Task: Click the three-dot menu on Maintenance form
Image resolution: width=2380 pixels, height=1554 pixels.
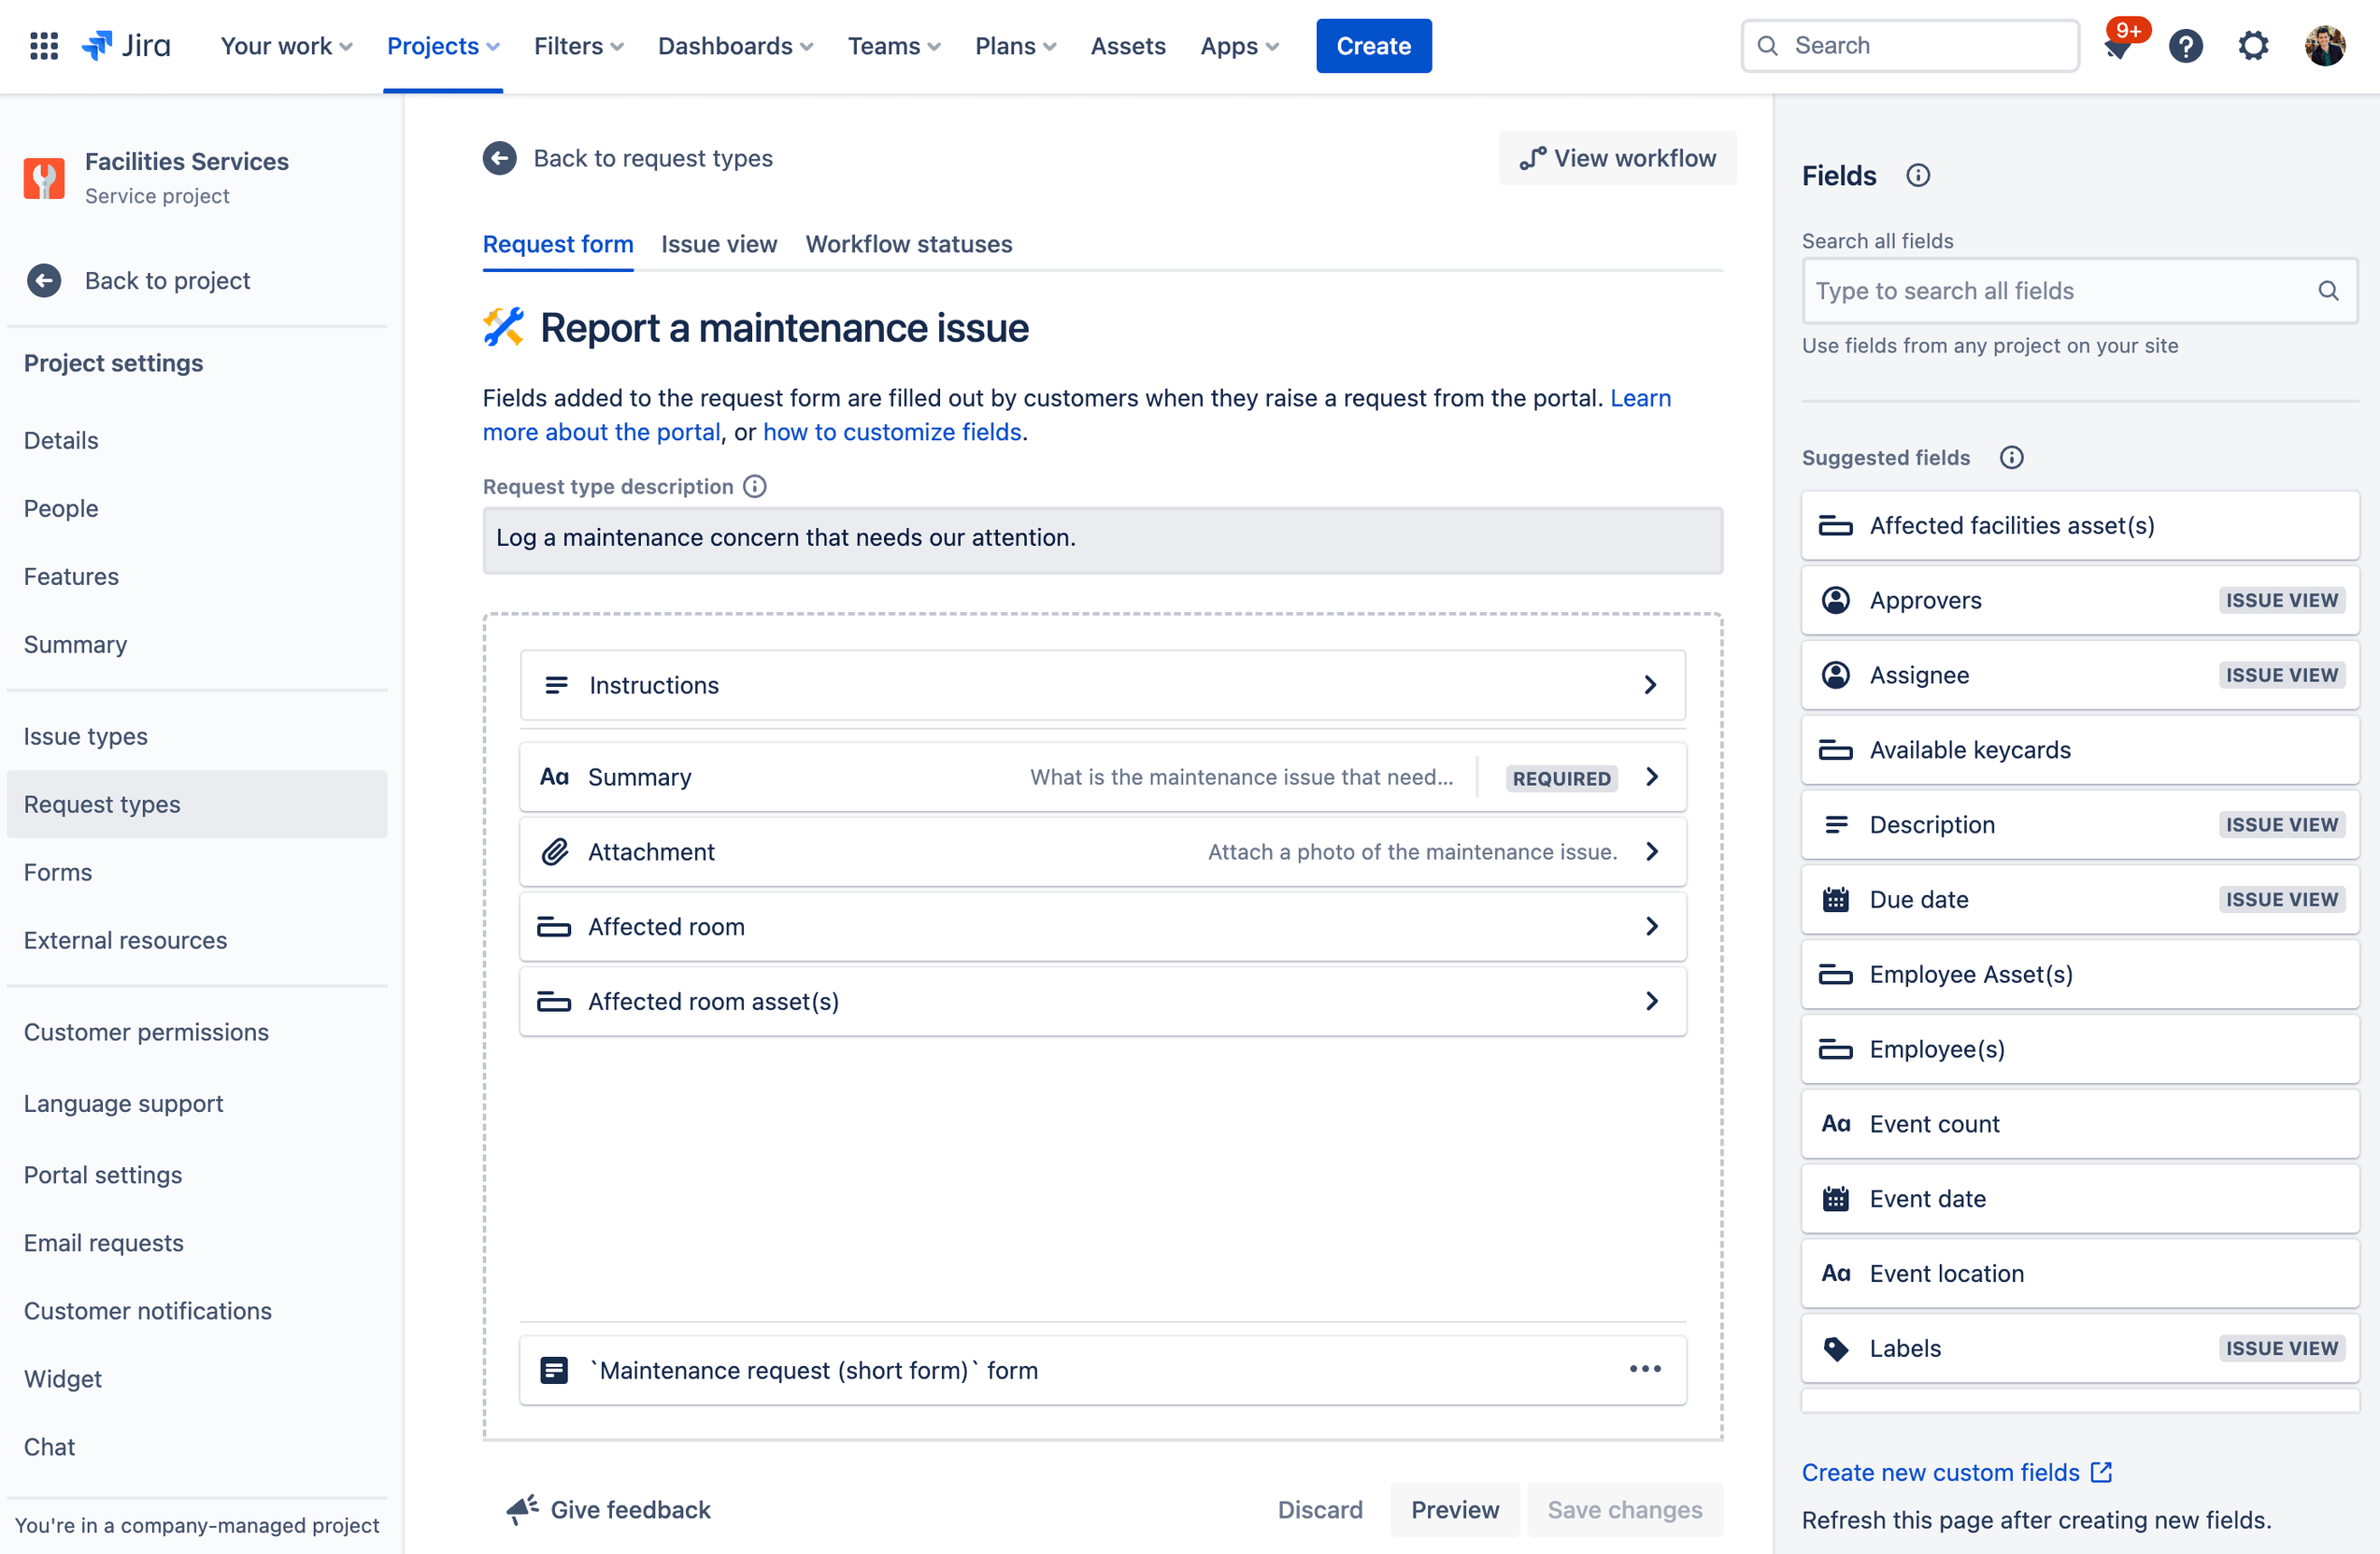Action: [1645, 1370]
